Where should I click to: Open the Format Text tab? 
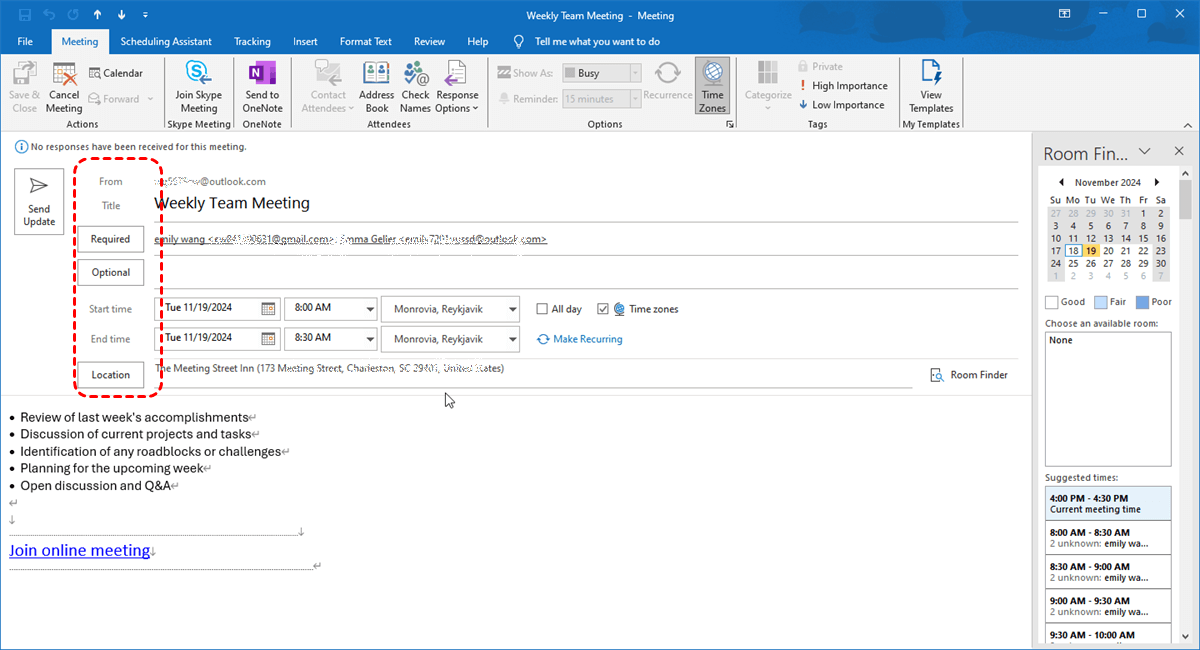365,42
